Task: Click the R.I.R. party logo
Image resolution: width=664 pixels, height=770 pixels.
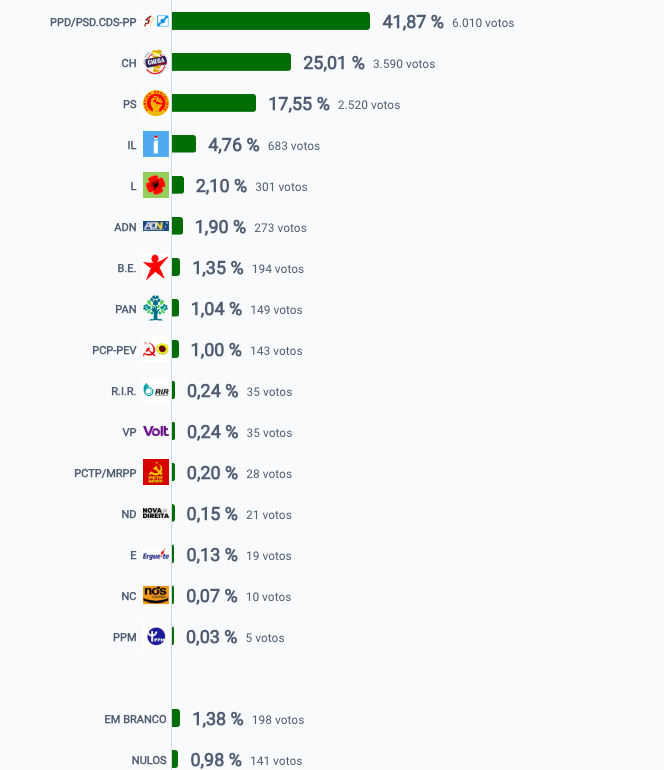Action: (x=156, y=390)
